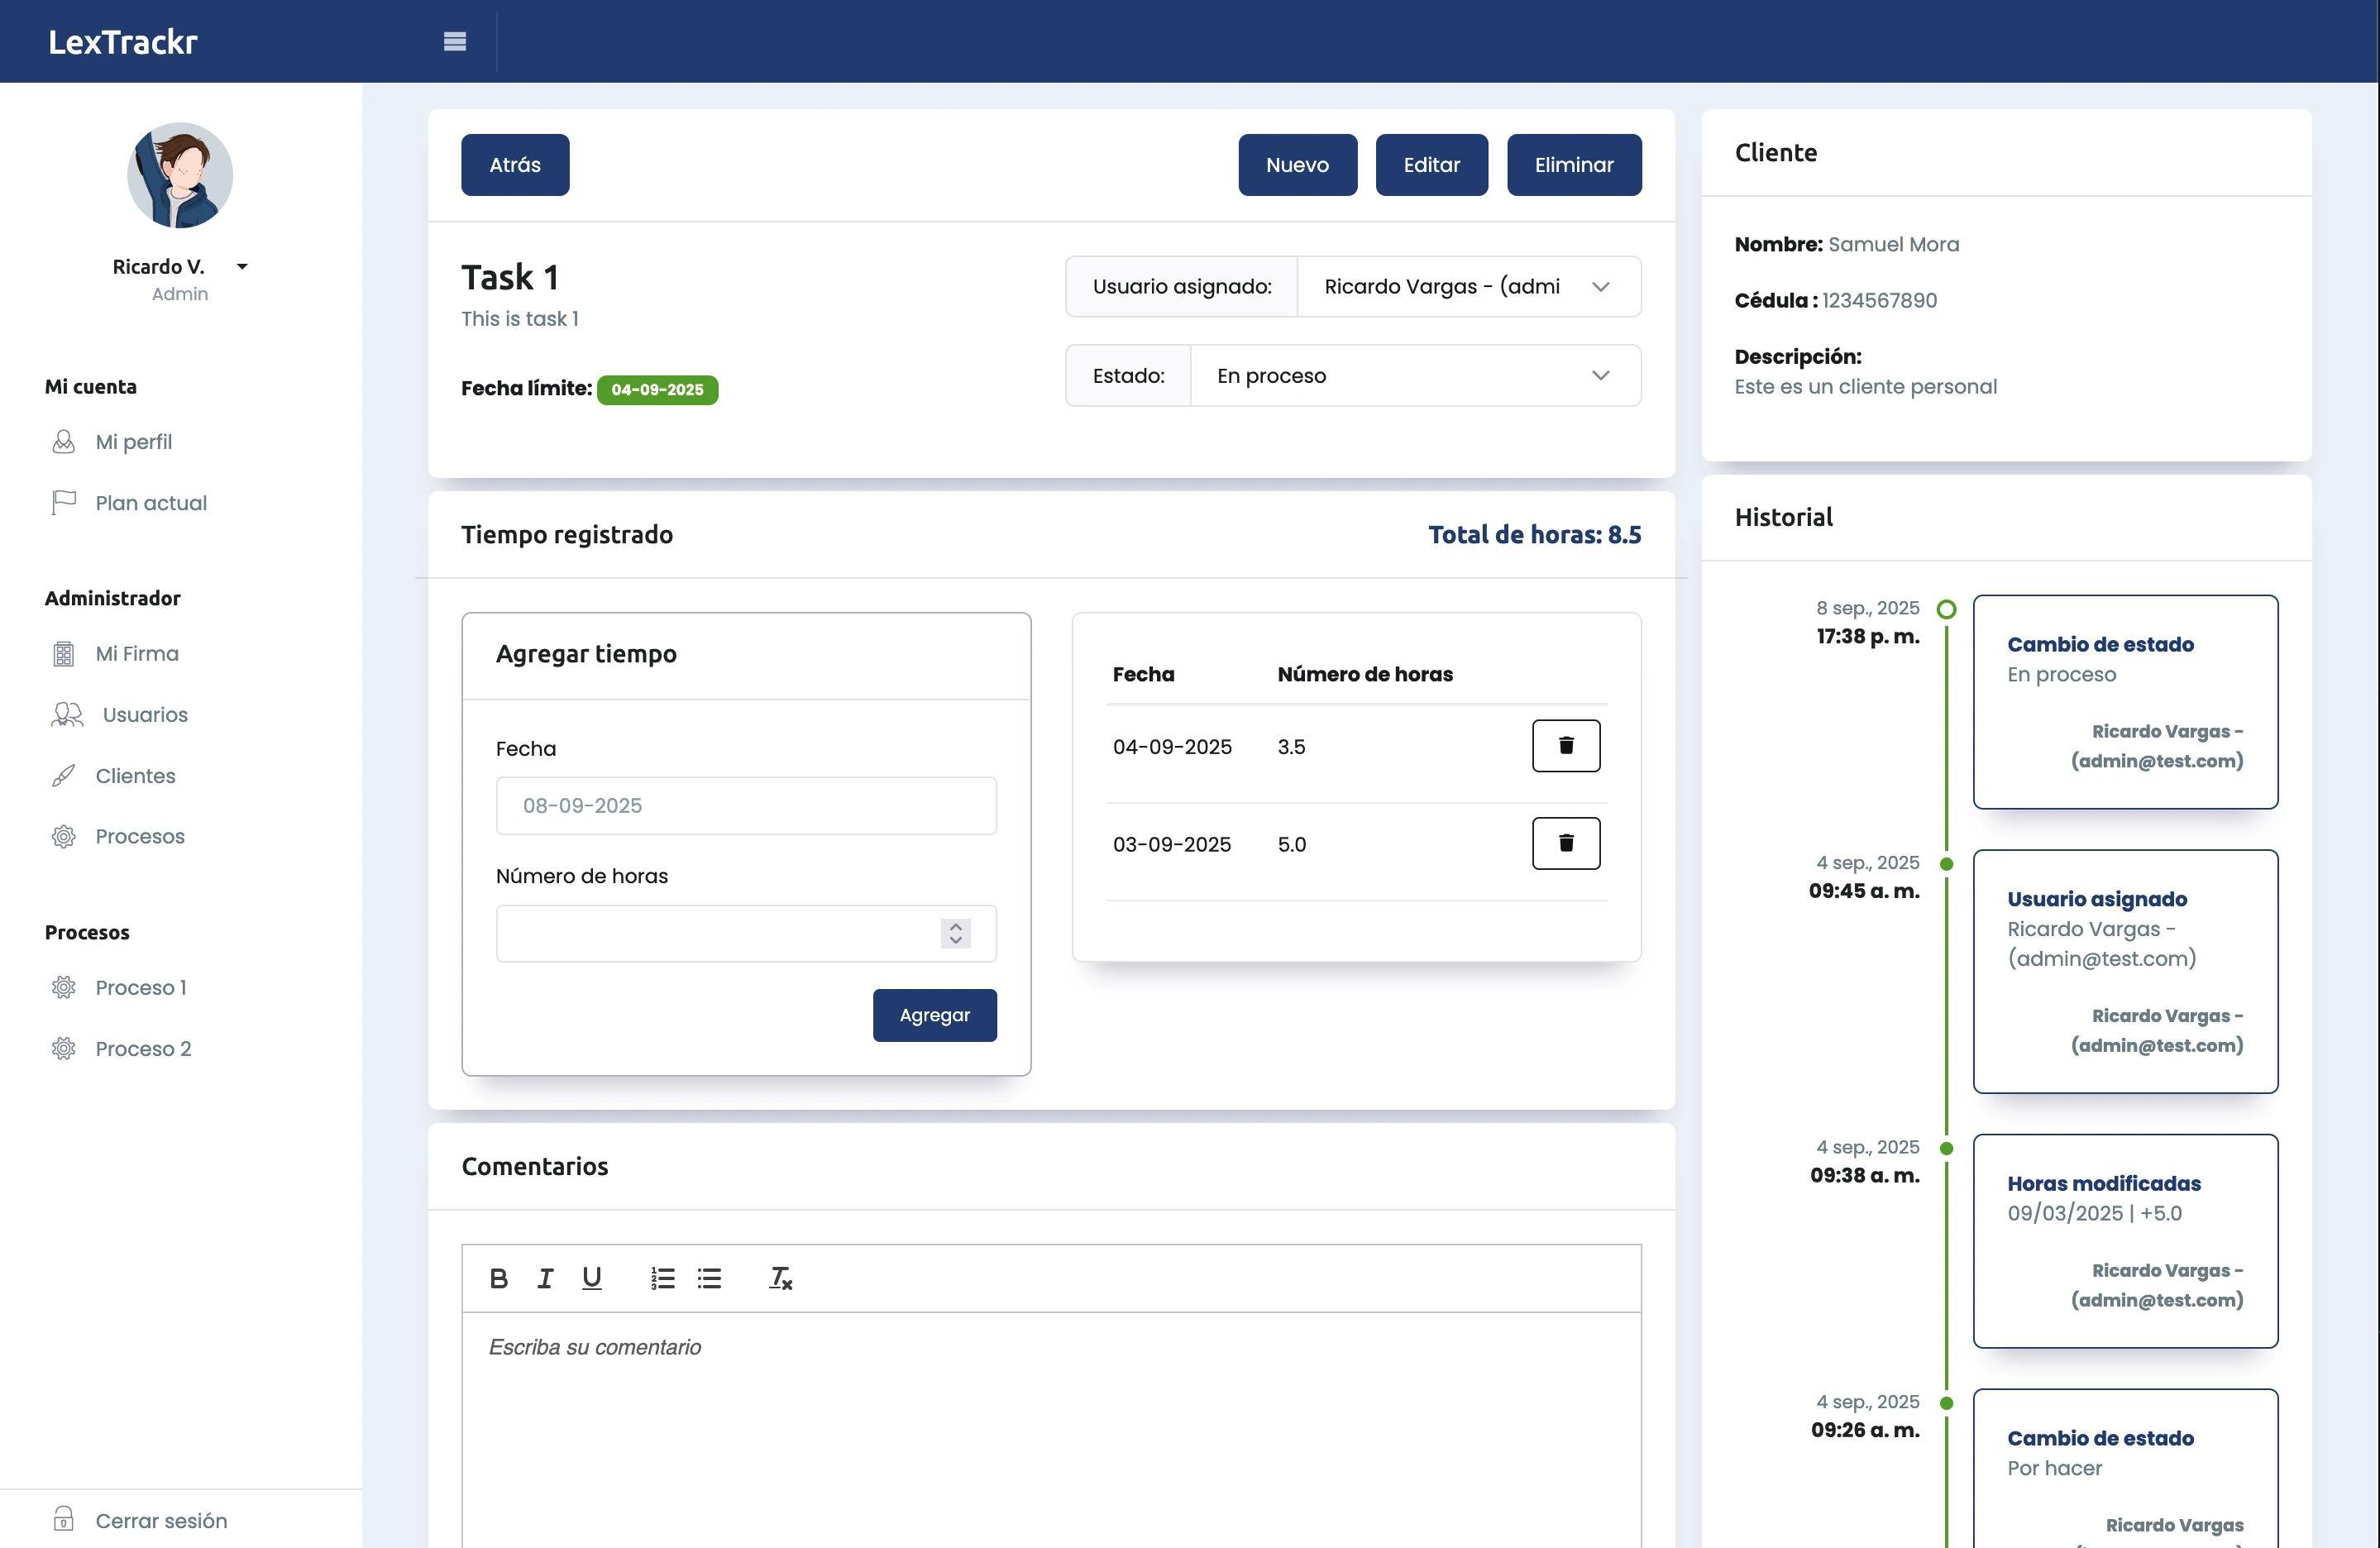Adjust hours with the number stepper
The width and height of the screenshot is (2380, 1548).
[x=955, y=933]
